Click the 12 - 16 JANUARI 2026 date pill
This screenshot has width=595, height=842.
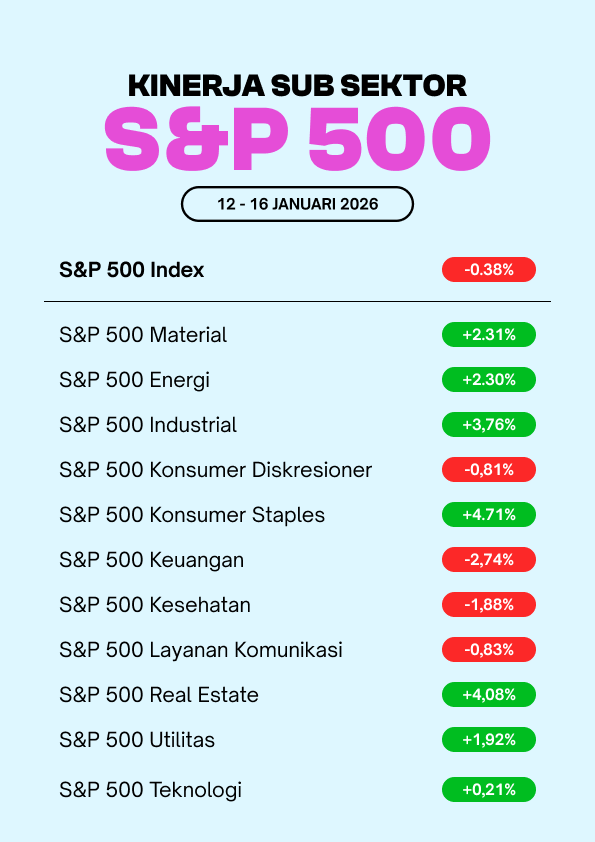pos(297,204)
